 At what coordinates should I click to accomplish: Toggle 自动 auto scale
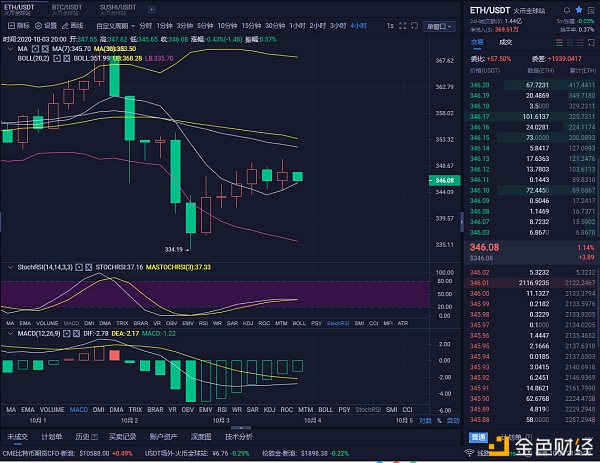(x=453, y=421)
